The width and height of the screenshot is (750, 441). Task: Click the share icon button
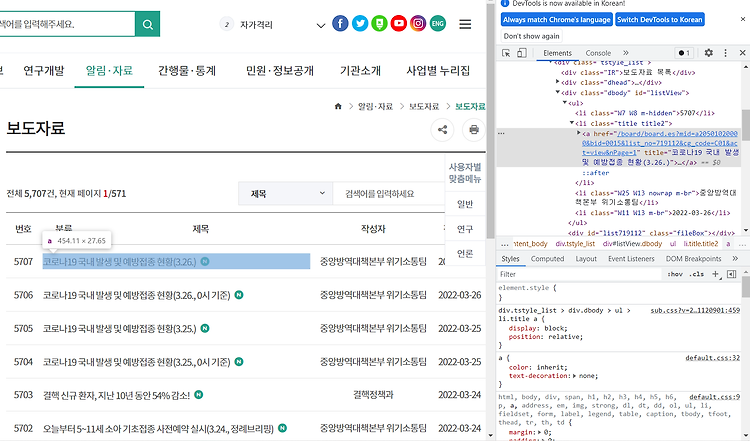[442, 130]
